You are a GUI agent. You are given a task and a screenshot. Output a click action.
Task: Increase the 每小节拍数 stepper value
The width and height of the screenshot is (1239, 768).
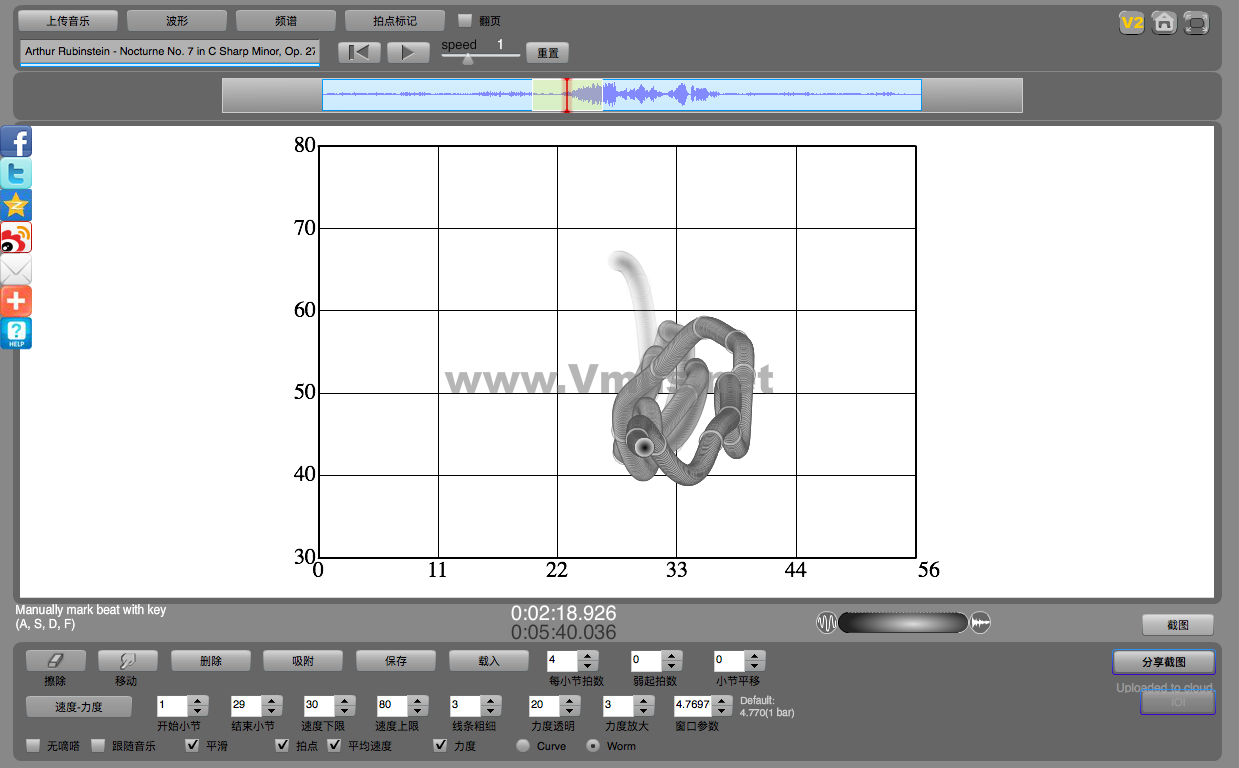pyautogui.click(x=588, y=655)
